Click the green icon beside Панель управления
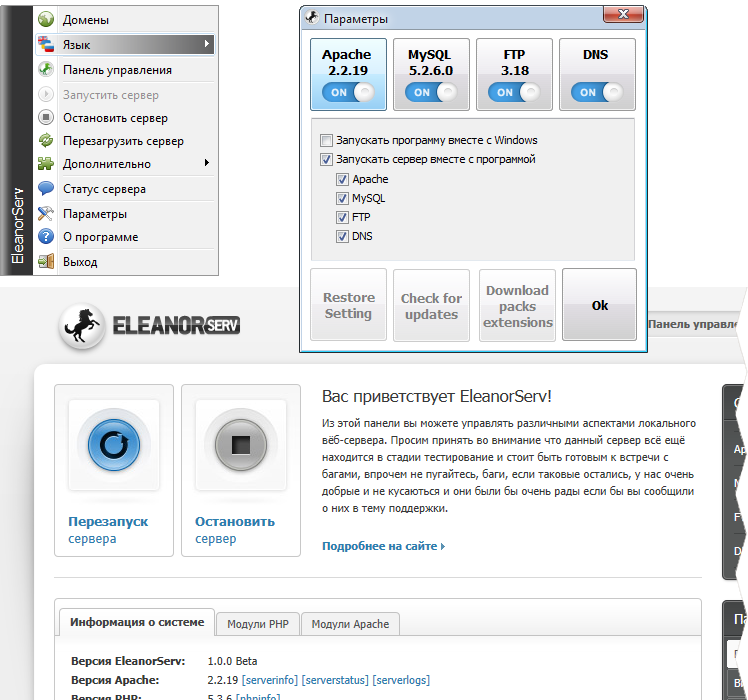Viewport: 748px width, 700px height. (x=46, y=70)
